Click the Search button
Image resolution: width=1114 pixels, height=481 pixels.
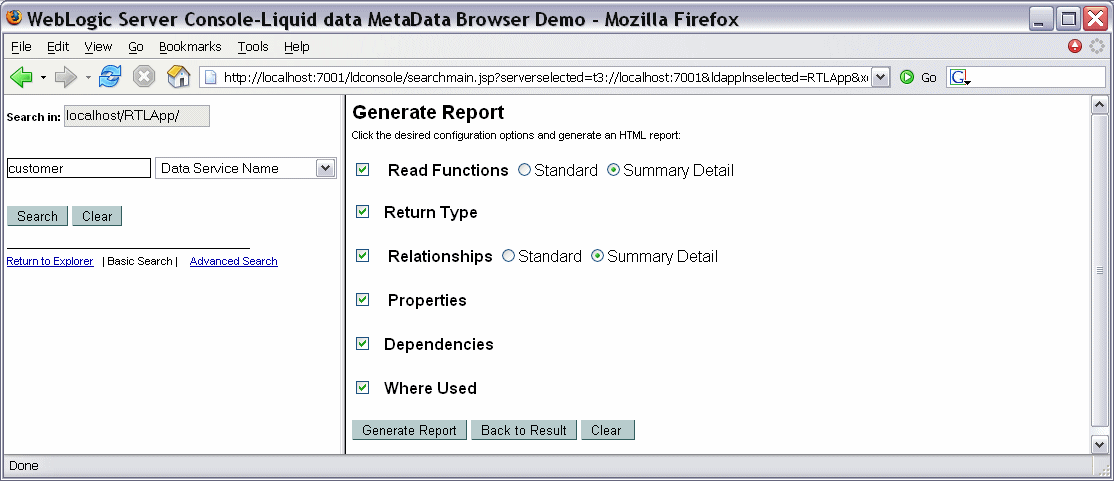pyautogui.click(x=37, y=216)
